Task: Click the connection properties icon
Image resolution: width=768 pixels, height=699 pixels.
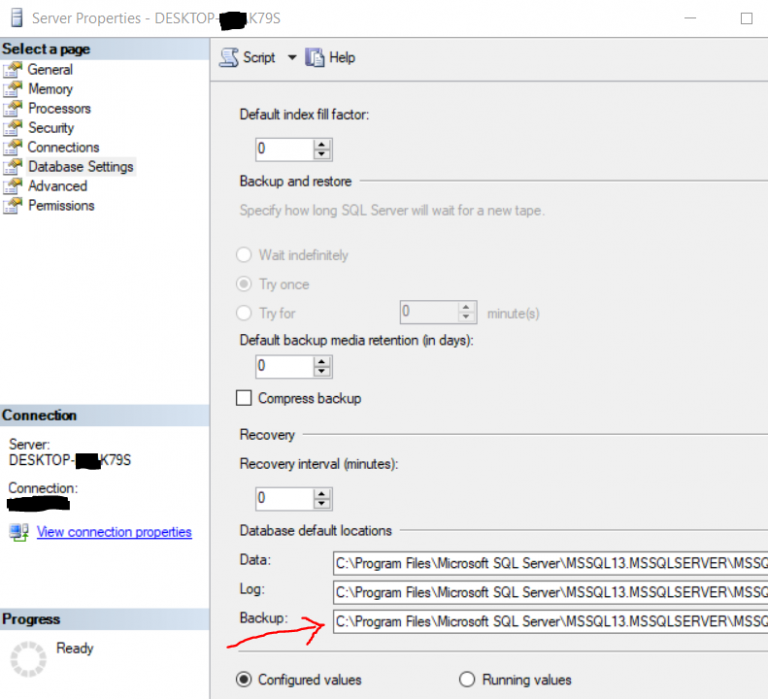Action: pos(19,533)
